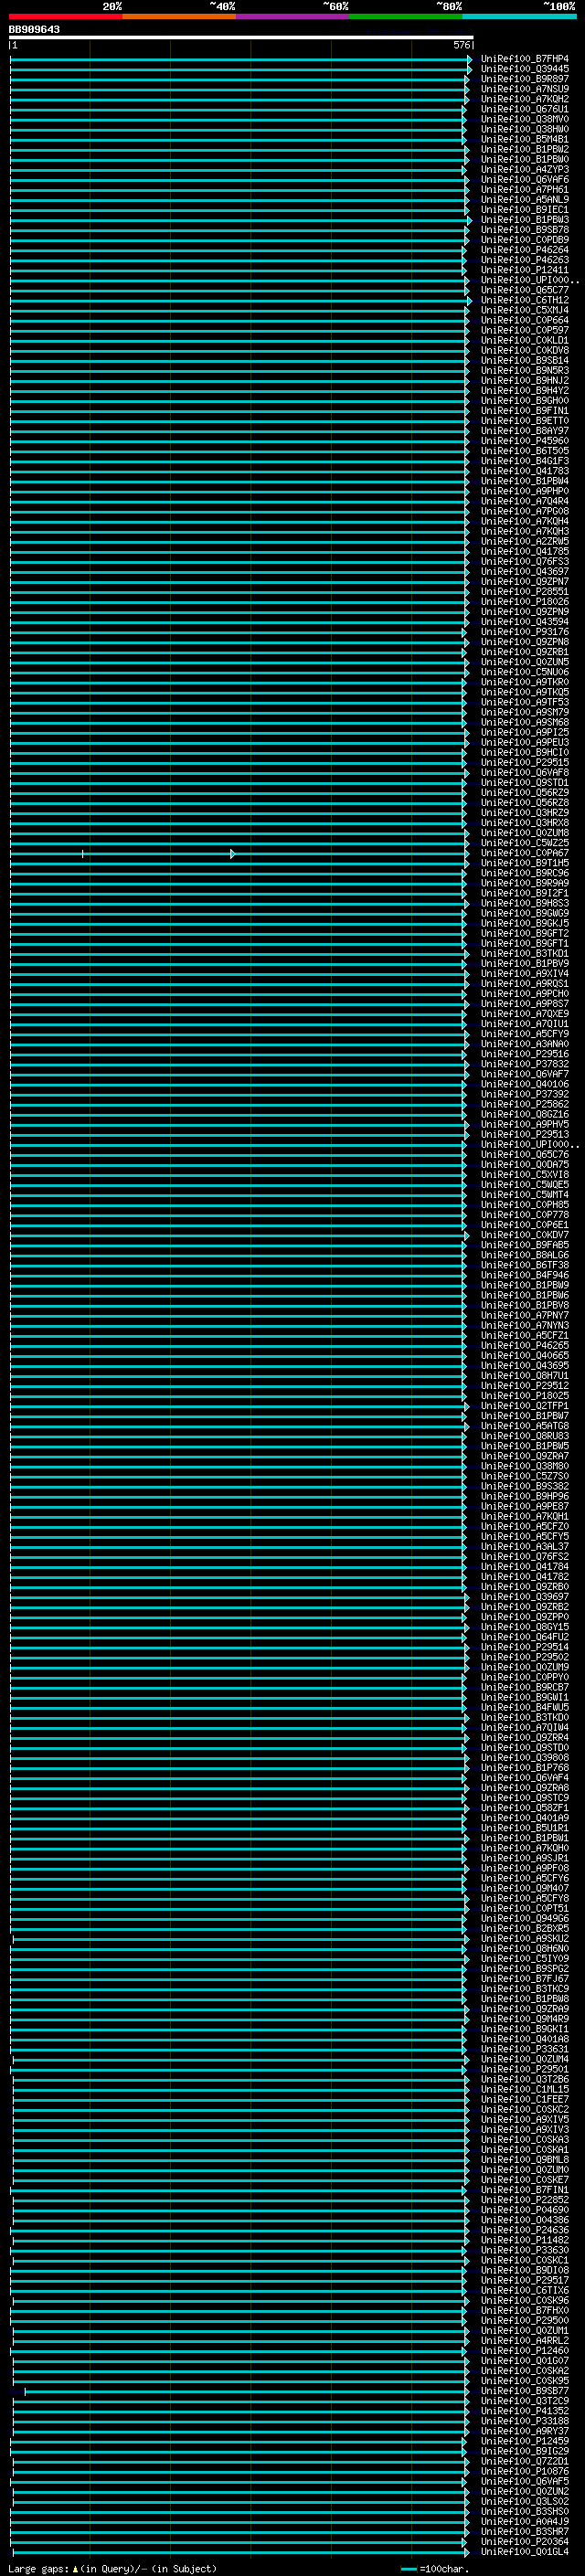Click the white query sequence ruler bar

(241, 38)
